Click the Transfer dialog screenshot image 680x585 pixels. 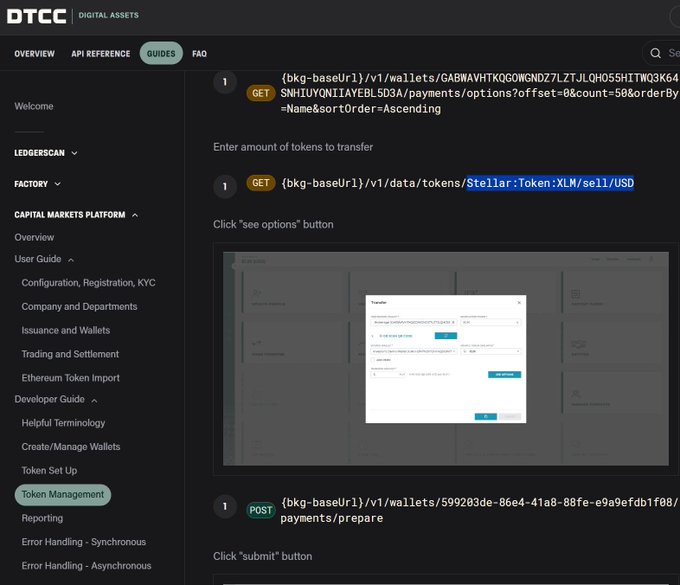click(446, 359)
